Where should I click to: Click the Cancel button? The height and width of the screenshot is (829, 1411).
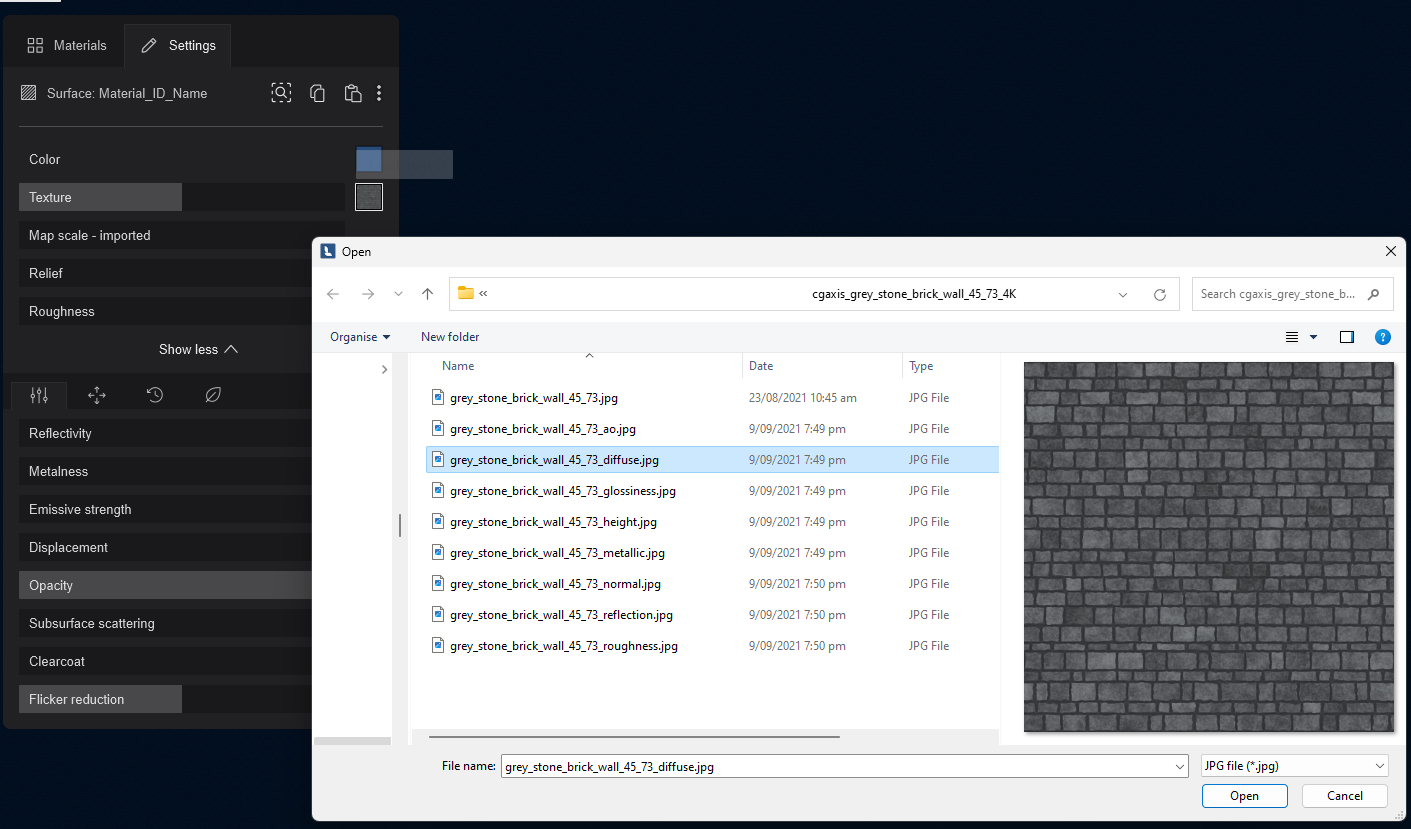[x=1344, y=796]
